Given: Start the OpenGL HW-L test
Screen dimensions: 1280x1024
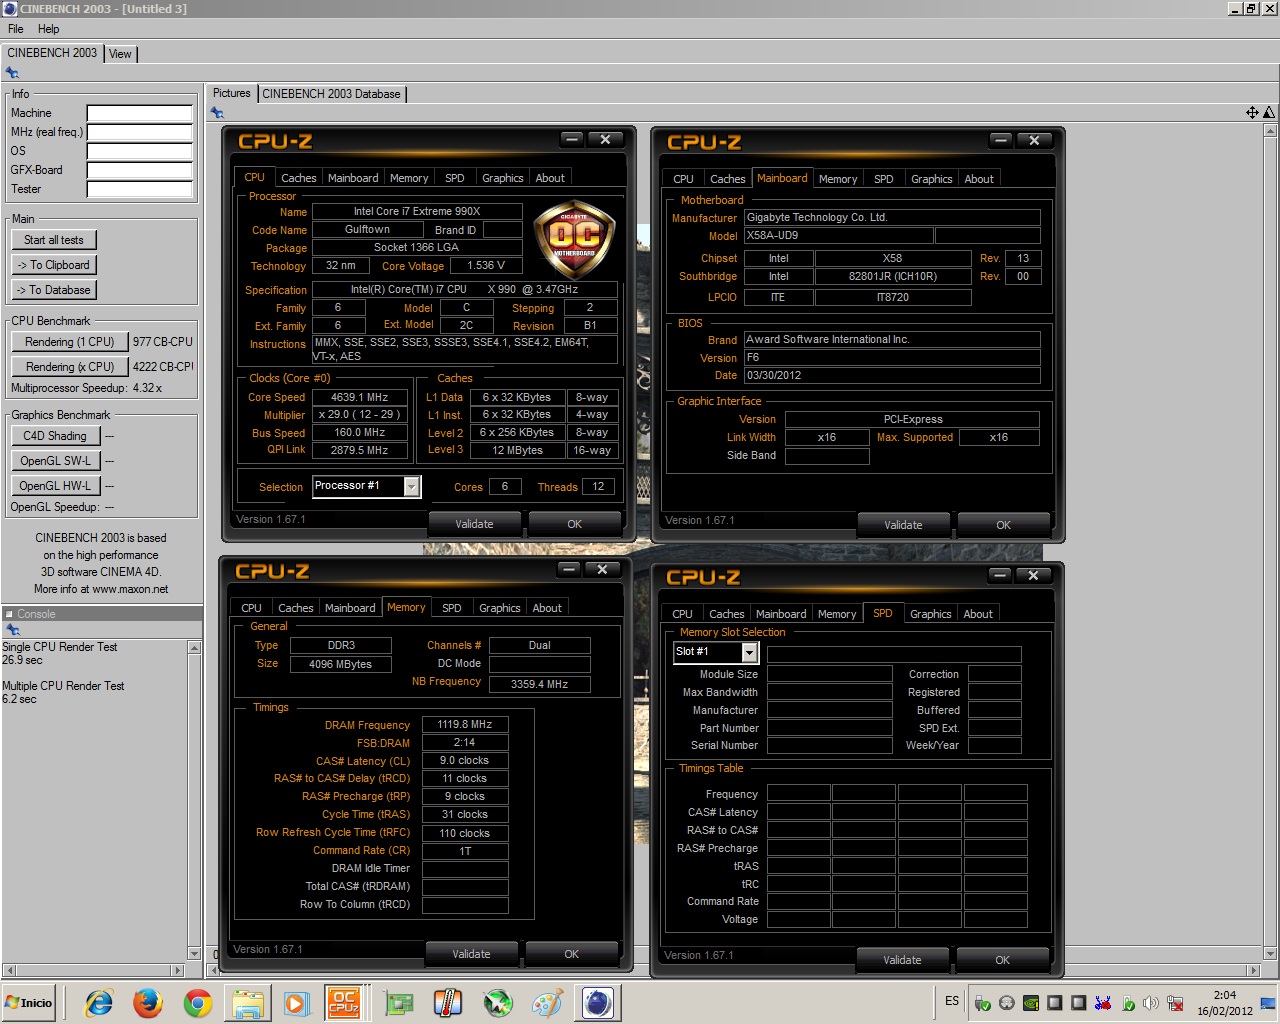Looking at the screenshot, I should 55,486.
